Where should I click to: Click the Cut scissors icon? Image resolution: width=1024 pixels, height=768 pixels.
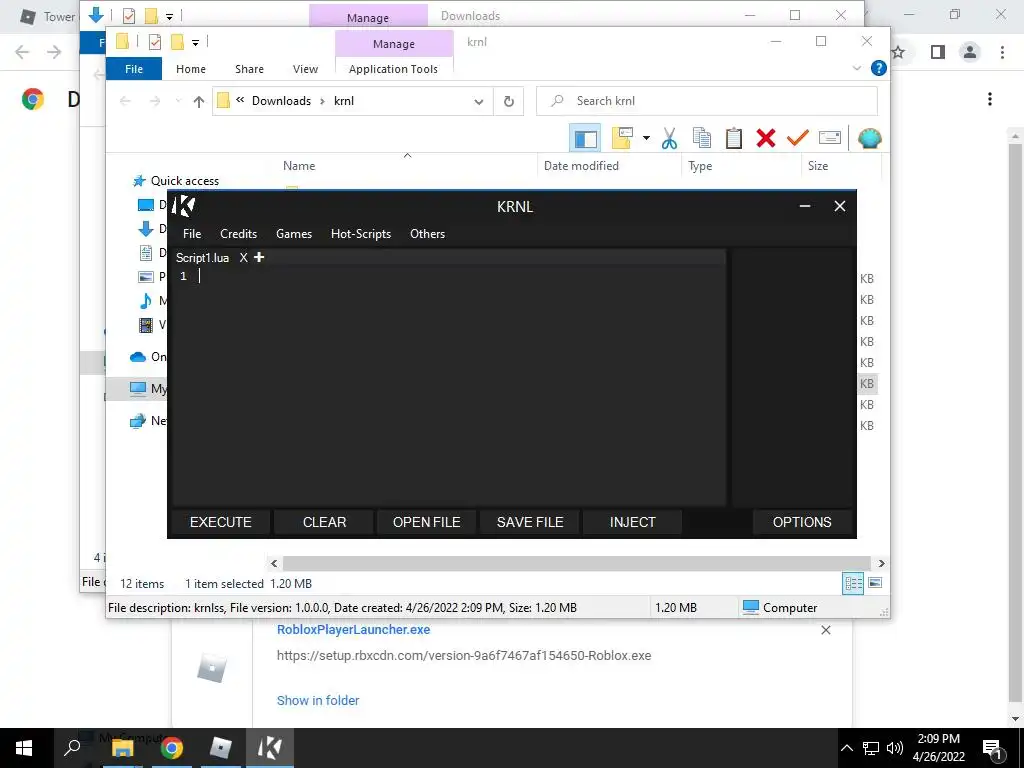(669, 138)
